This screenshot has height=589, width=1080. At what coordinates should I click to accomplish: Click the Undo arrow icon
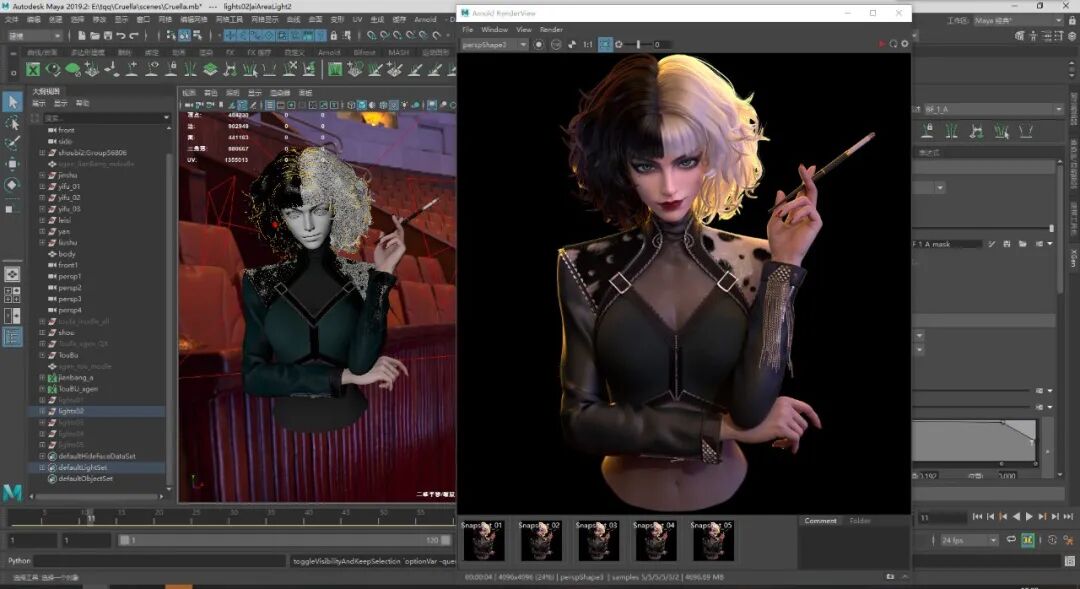tap(121, 35)
